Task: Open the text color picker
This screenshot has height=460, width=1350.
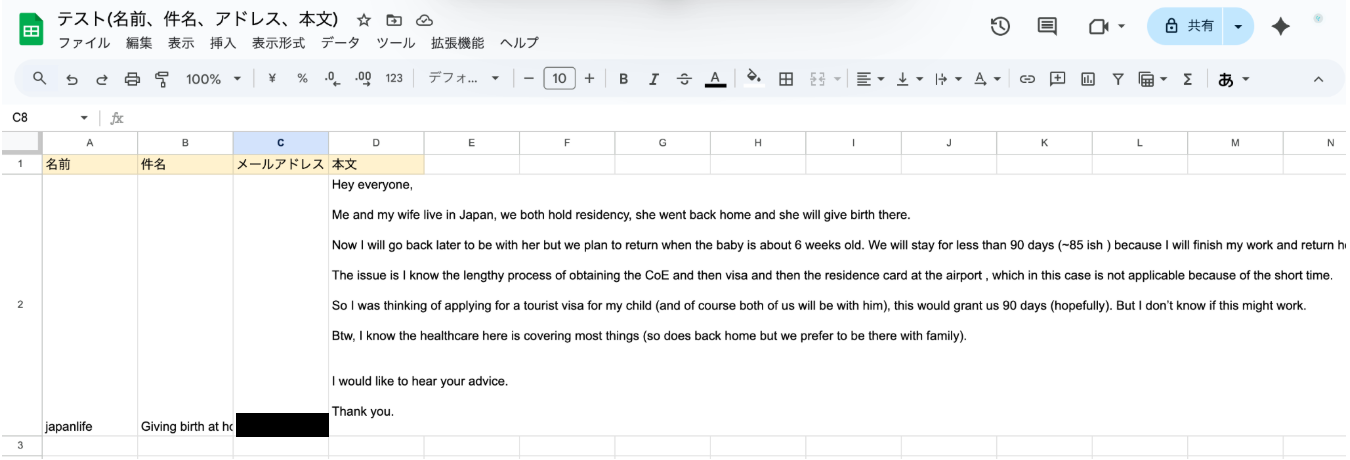Action: [x=715, y=79]
